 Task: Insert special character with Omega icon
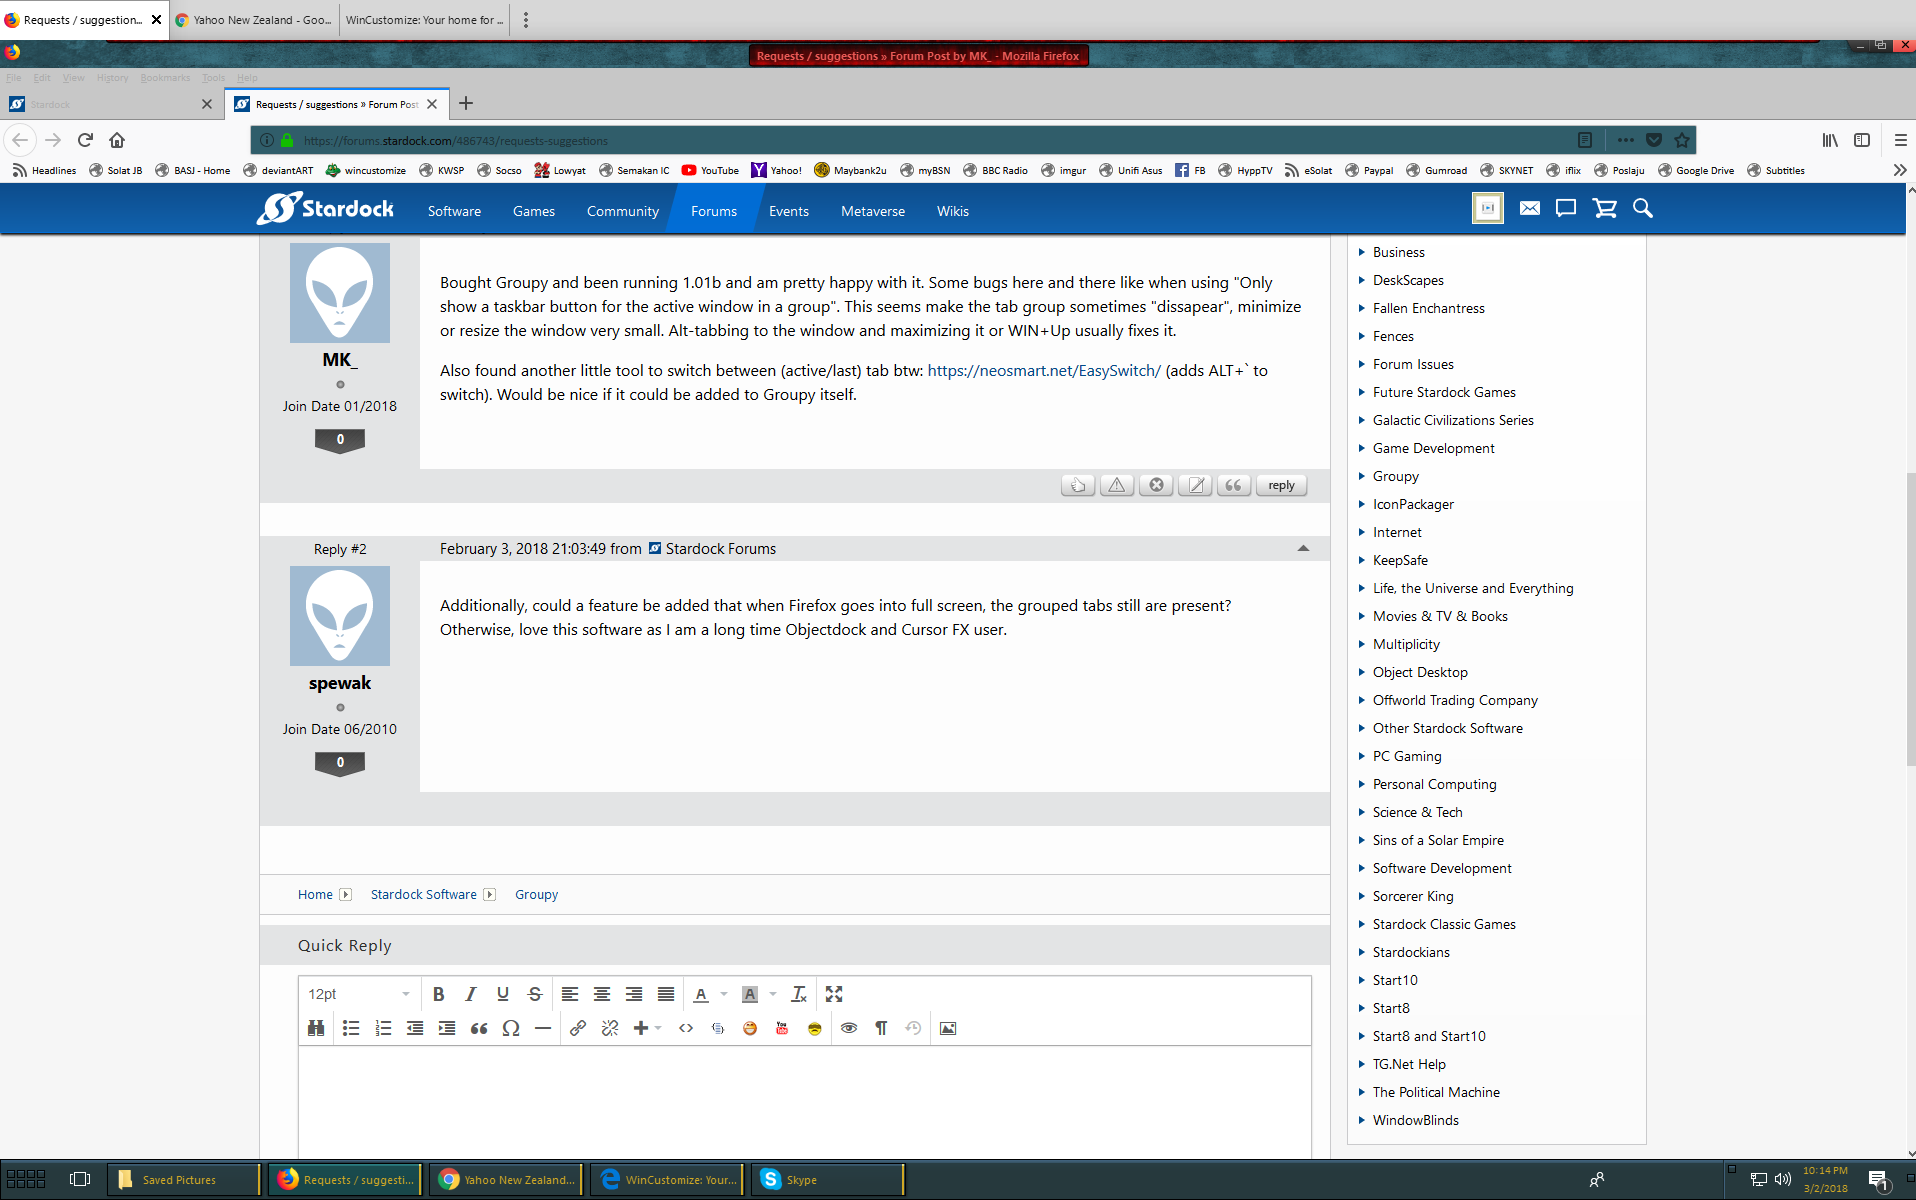[x=511, y=1028]
